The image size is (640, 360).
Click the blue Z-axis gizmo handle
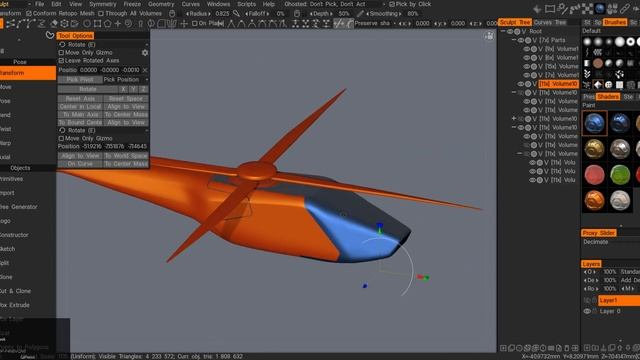tap(380, 225)
